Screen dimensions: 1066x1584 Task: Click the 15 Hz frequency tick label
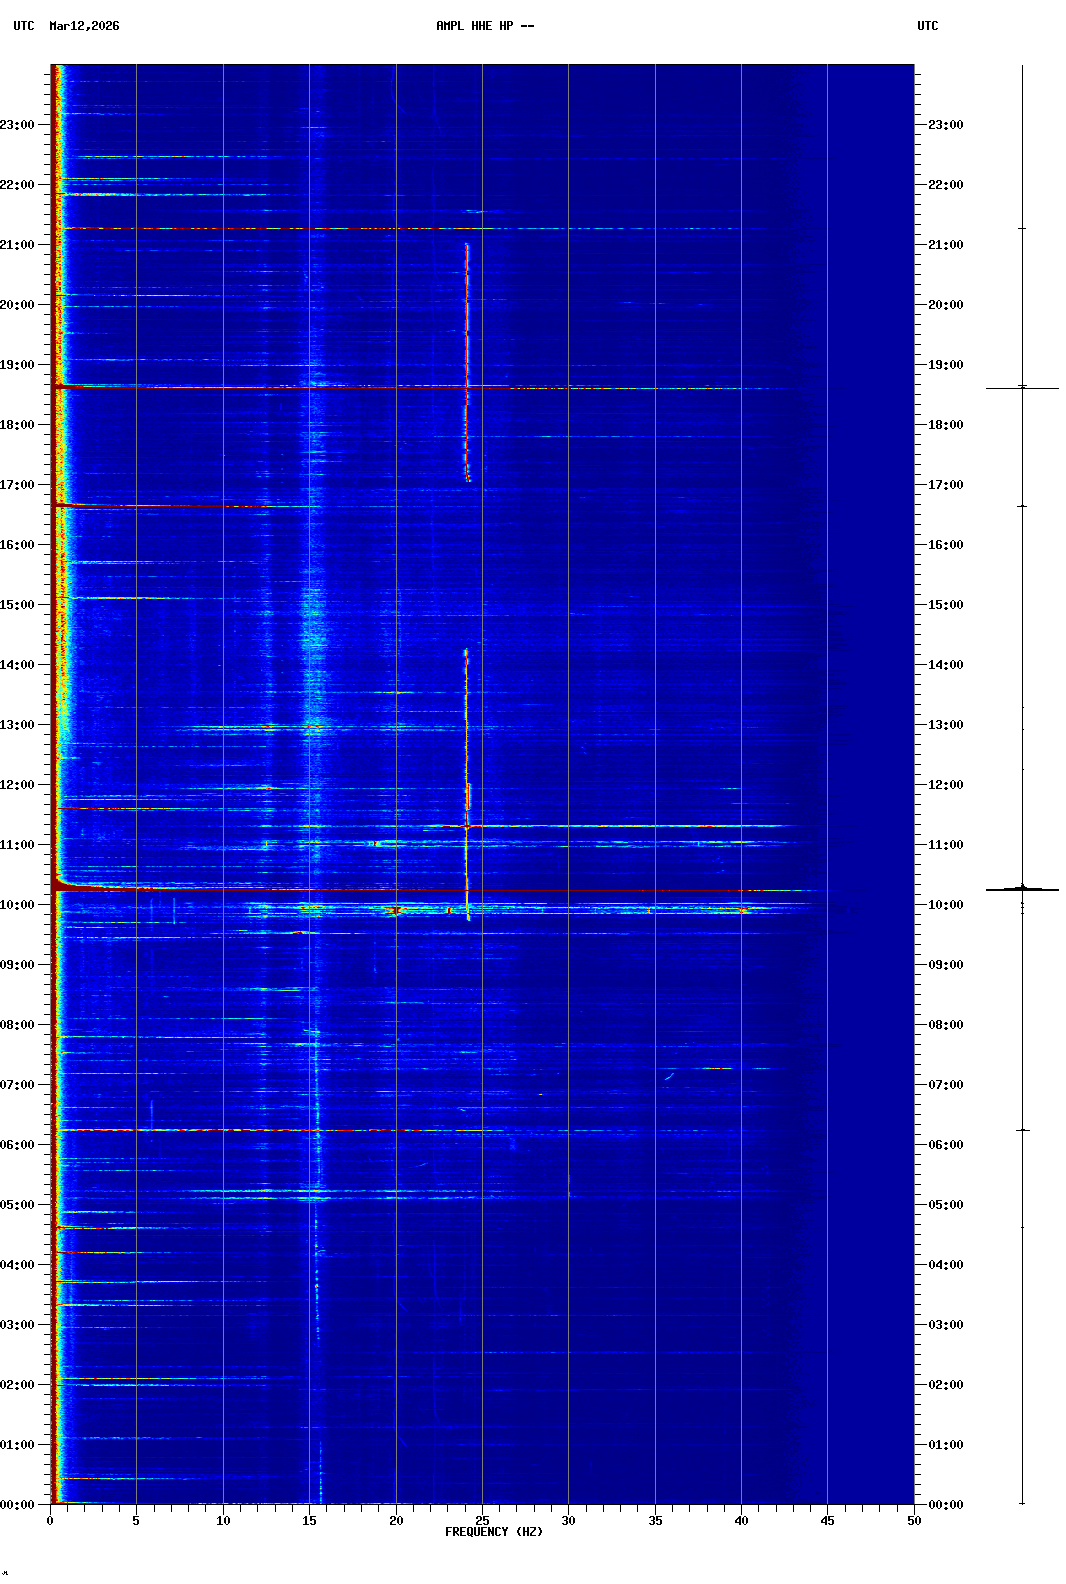[309, 1520]
